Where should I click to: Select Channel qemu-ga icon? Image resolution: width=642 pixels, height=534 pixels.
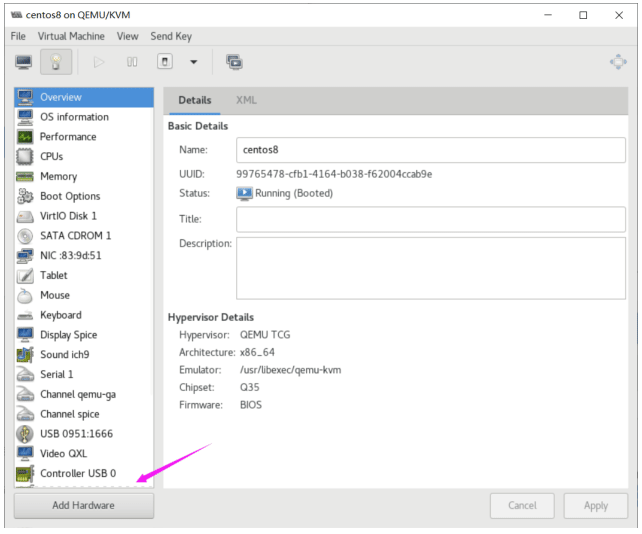[25, 394]
